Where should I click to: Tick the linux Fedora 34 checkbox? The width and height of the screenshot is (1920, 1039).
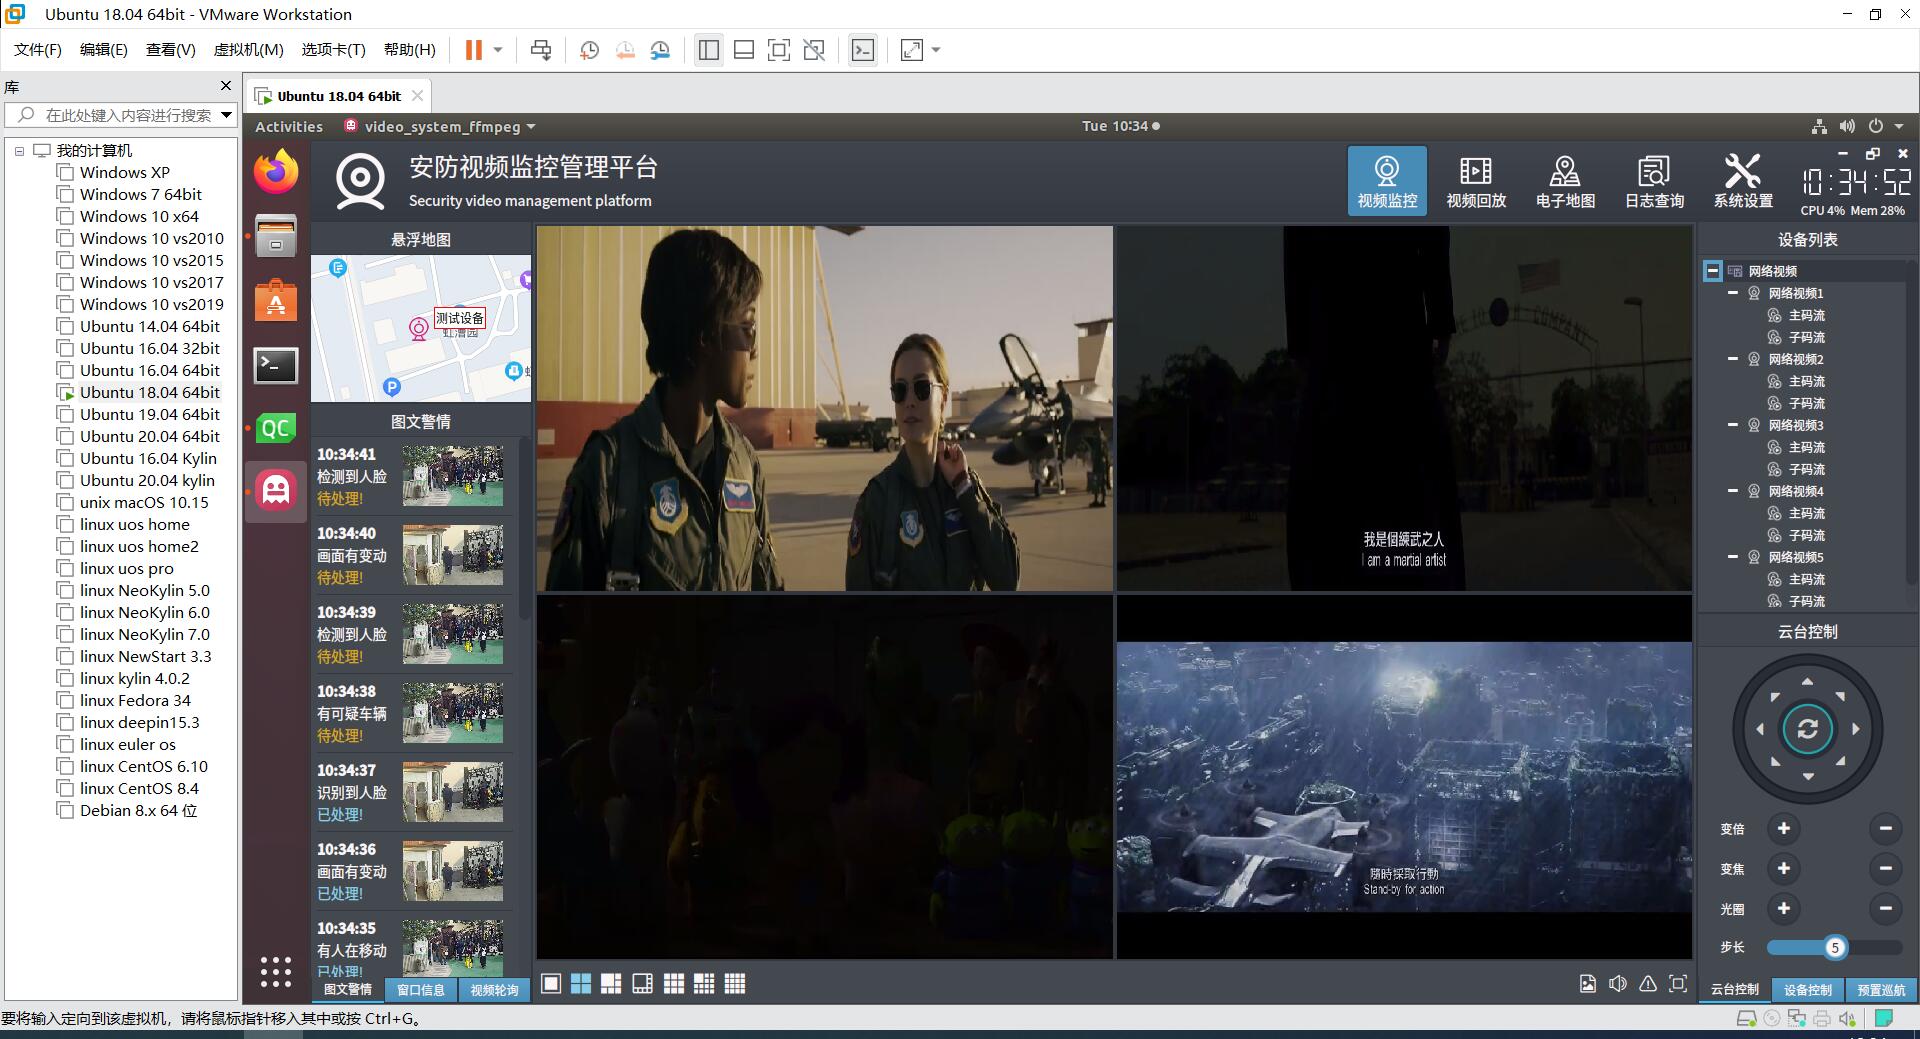66,701
